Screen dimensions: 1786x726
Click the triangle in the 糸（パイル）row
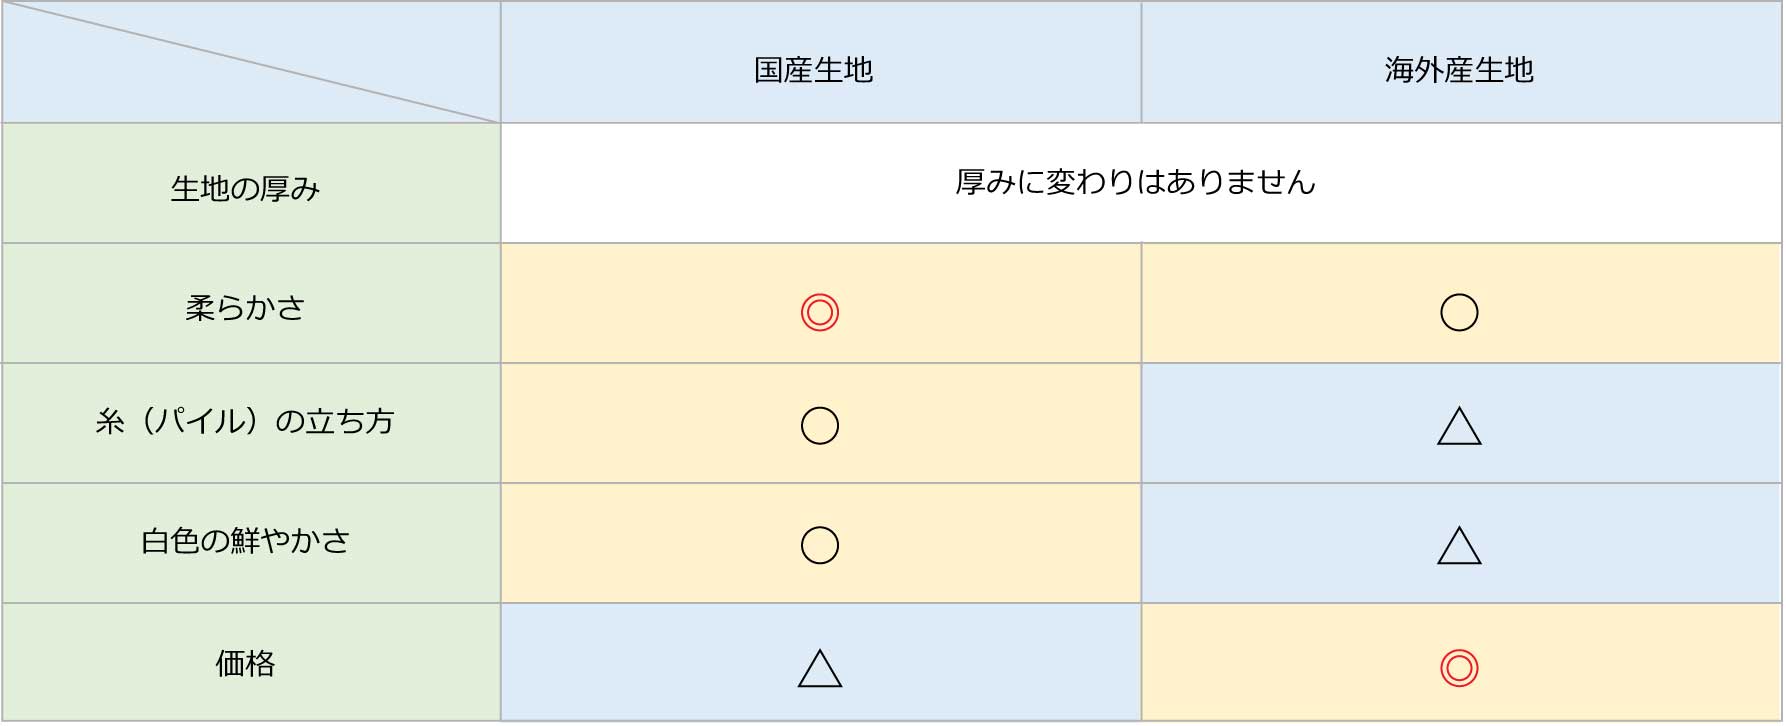click(x=1458, y=427)
